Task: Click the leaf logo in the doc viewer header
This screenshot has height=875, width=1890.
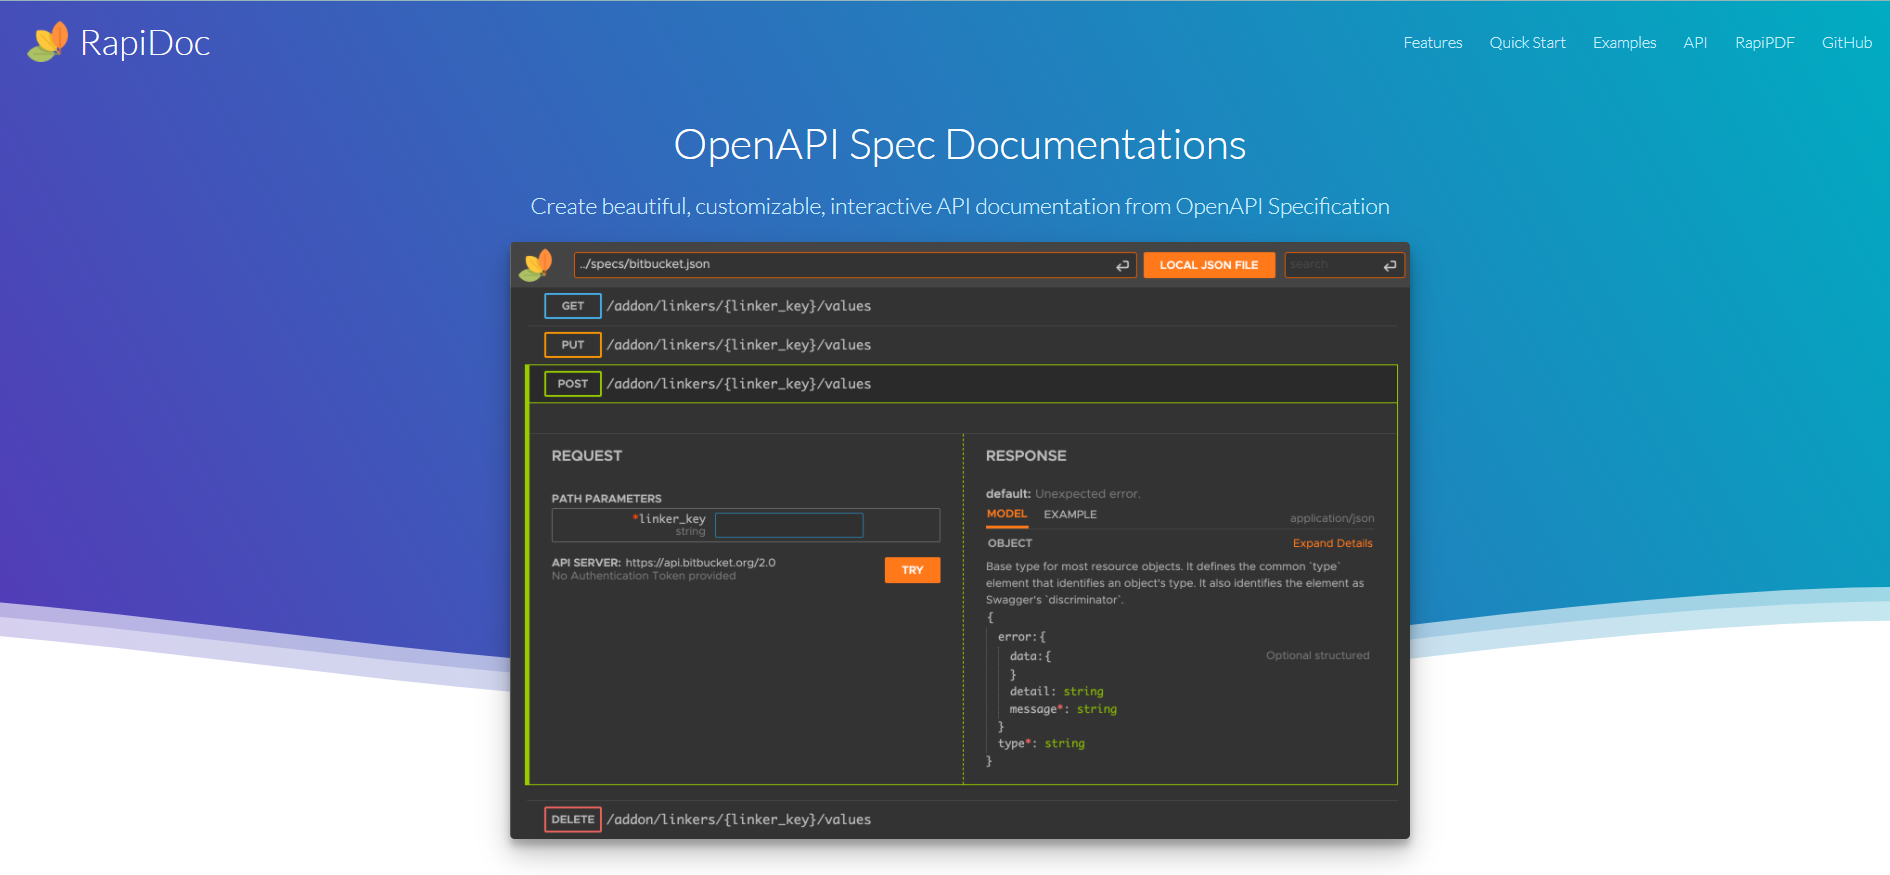Action: pos(536,265)
